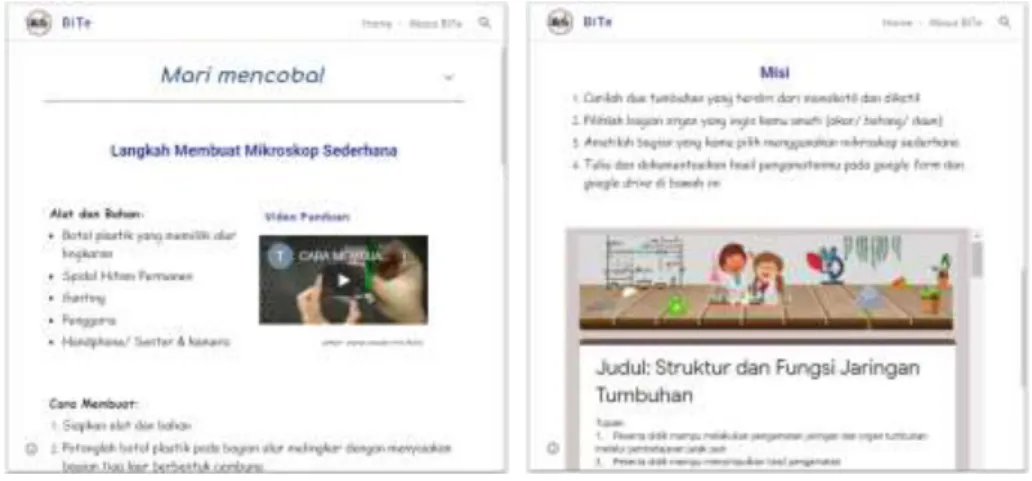The height and width of the screenshot is (481, 1032).
Task: Click the BiTe logo in right window
Action: 559,22
